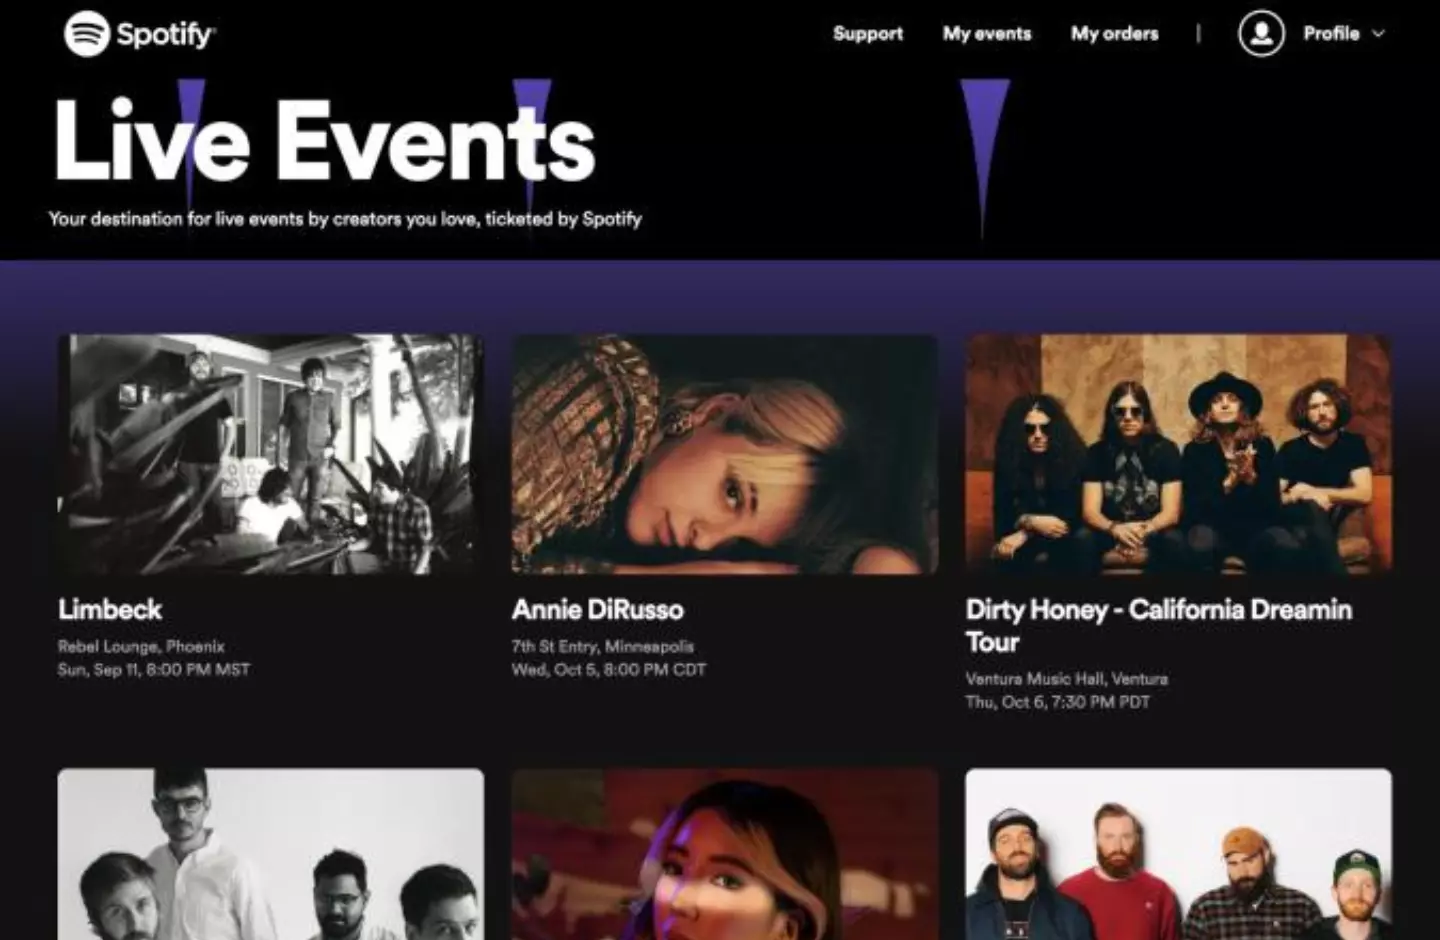This screenshot has height=940, width=1440.
Task: Click 7th St Entry, Minneapolis venue text
Action: point(602,646)
